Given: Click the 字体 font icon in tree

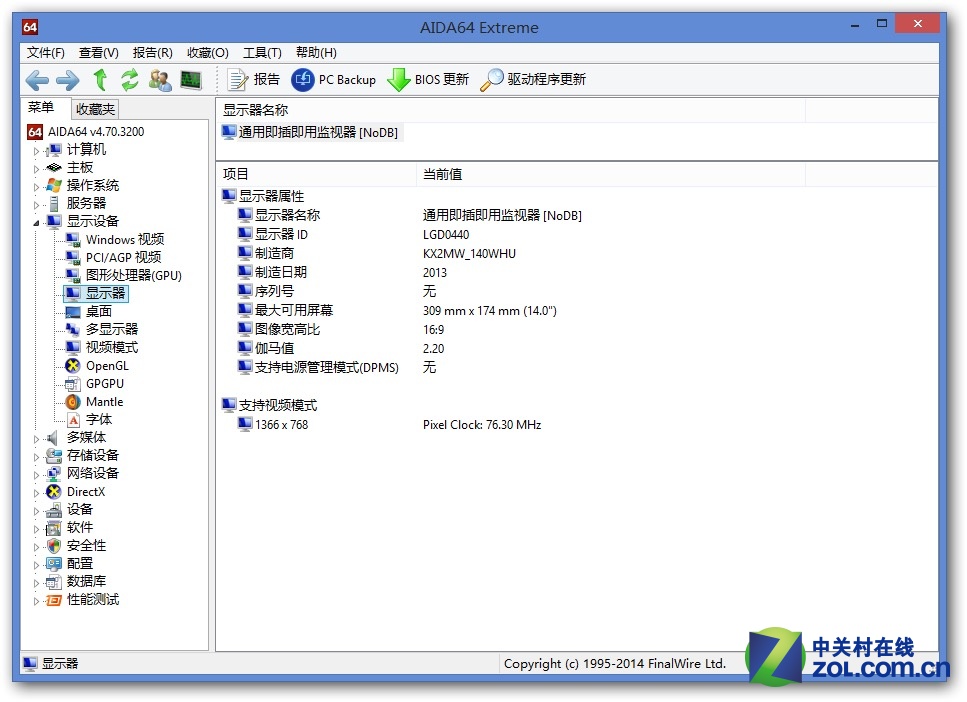Looking at the screenshot, I should point(73,420).
